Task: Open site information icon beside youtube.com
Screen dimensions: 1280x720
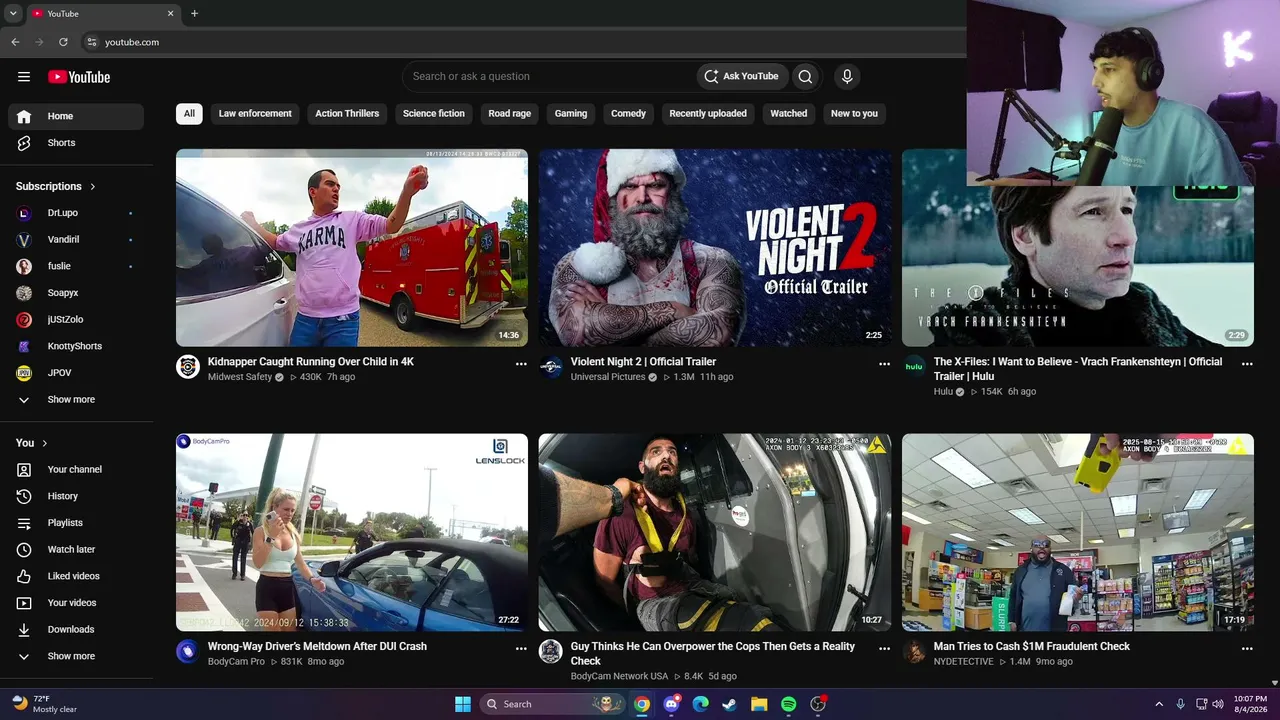Action: tap(91, 42)
